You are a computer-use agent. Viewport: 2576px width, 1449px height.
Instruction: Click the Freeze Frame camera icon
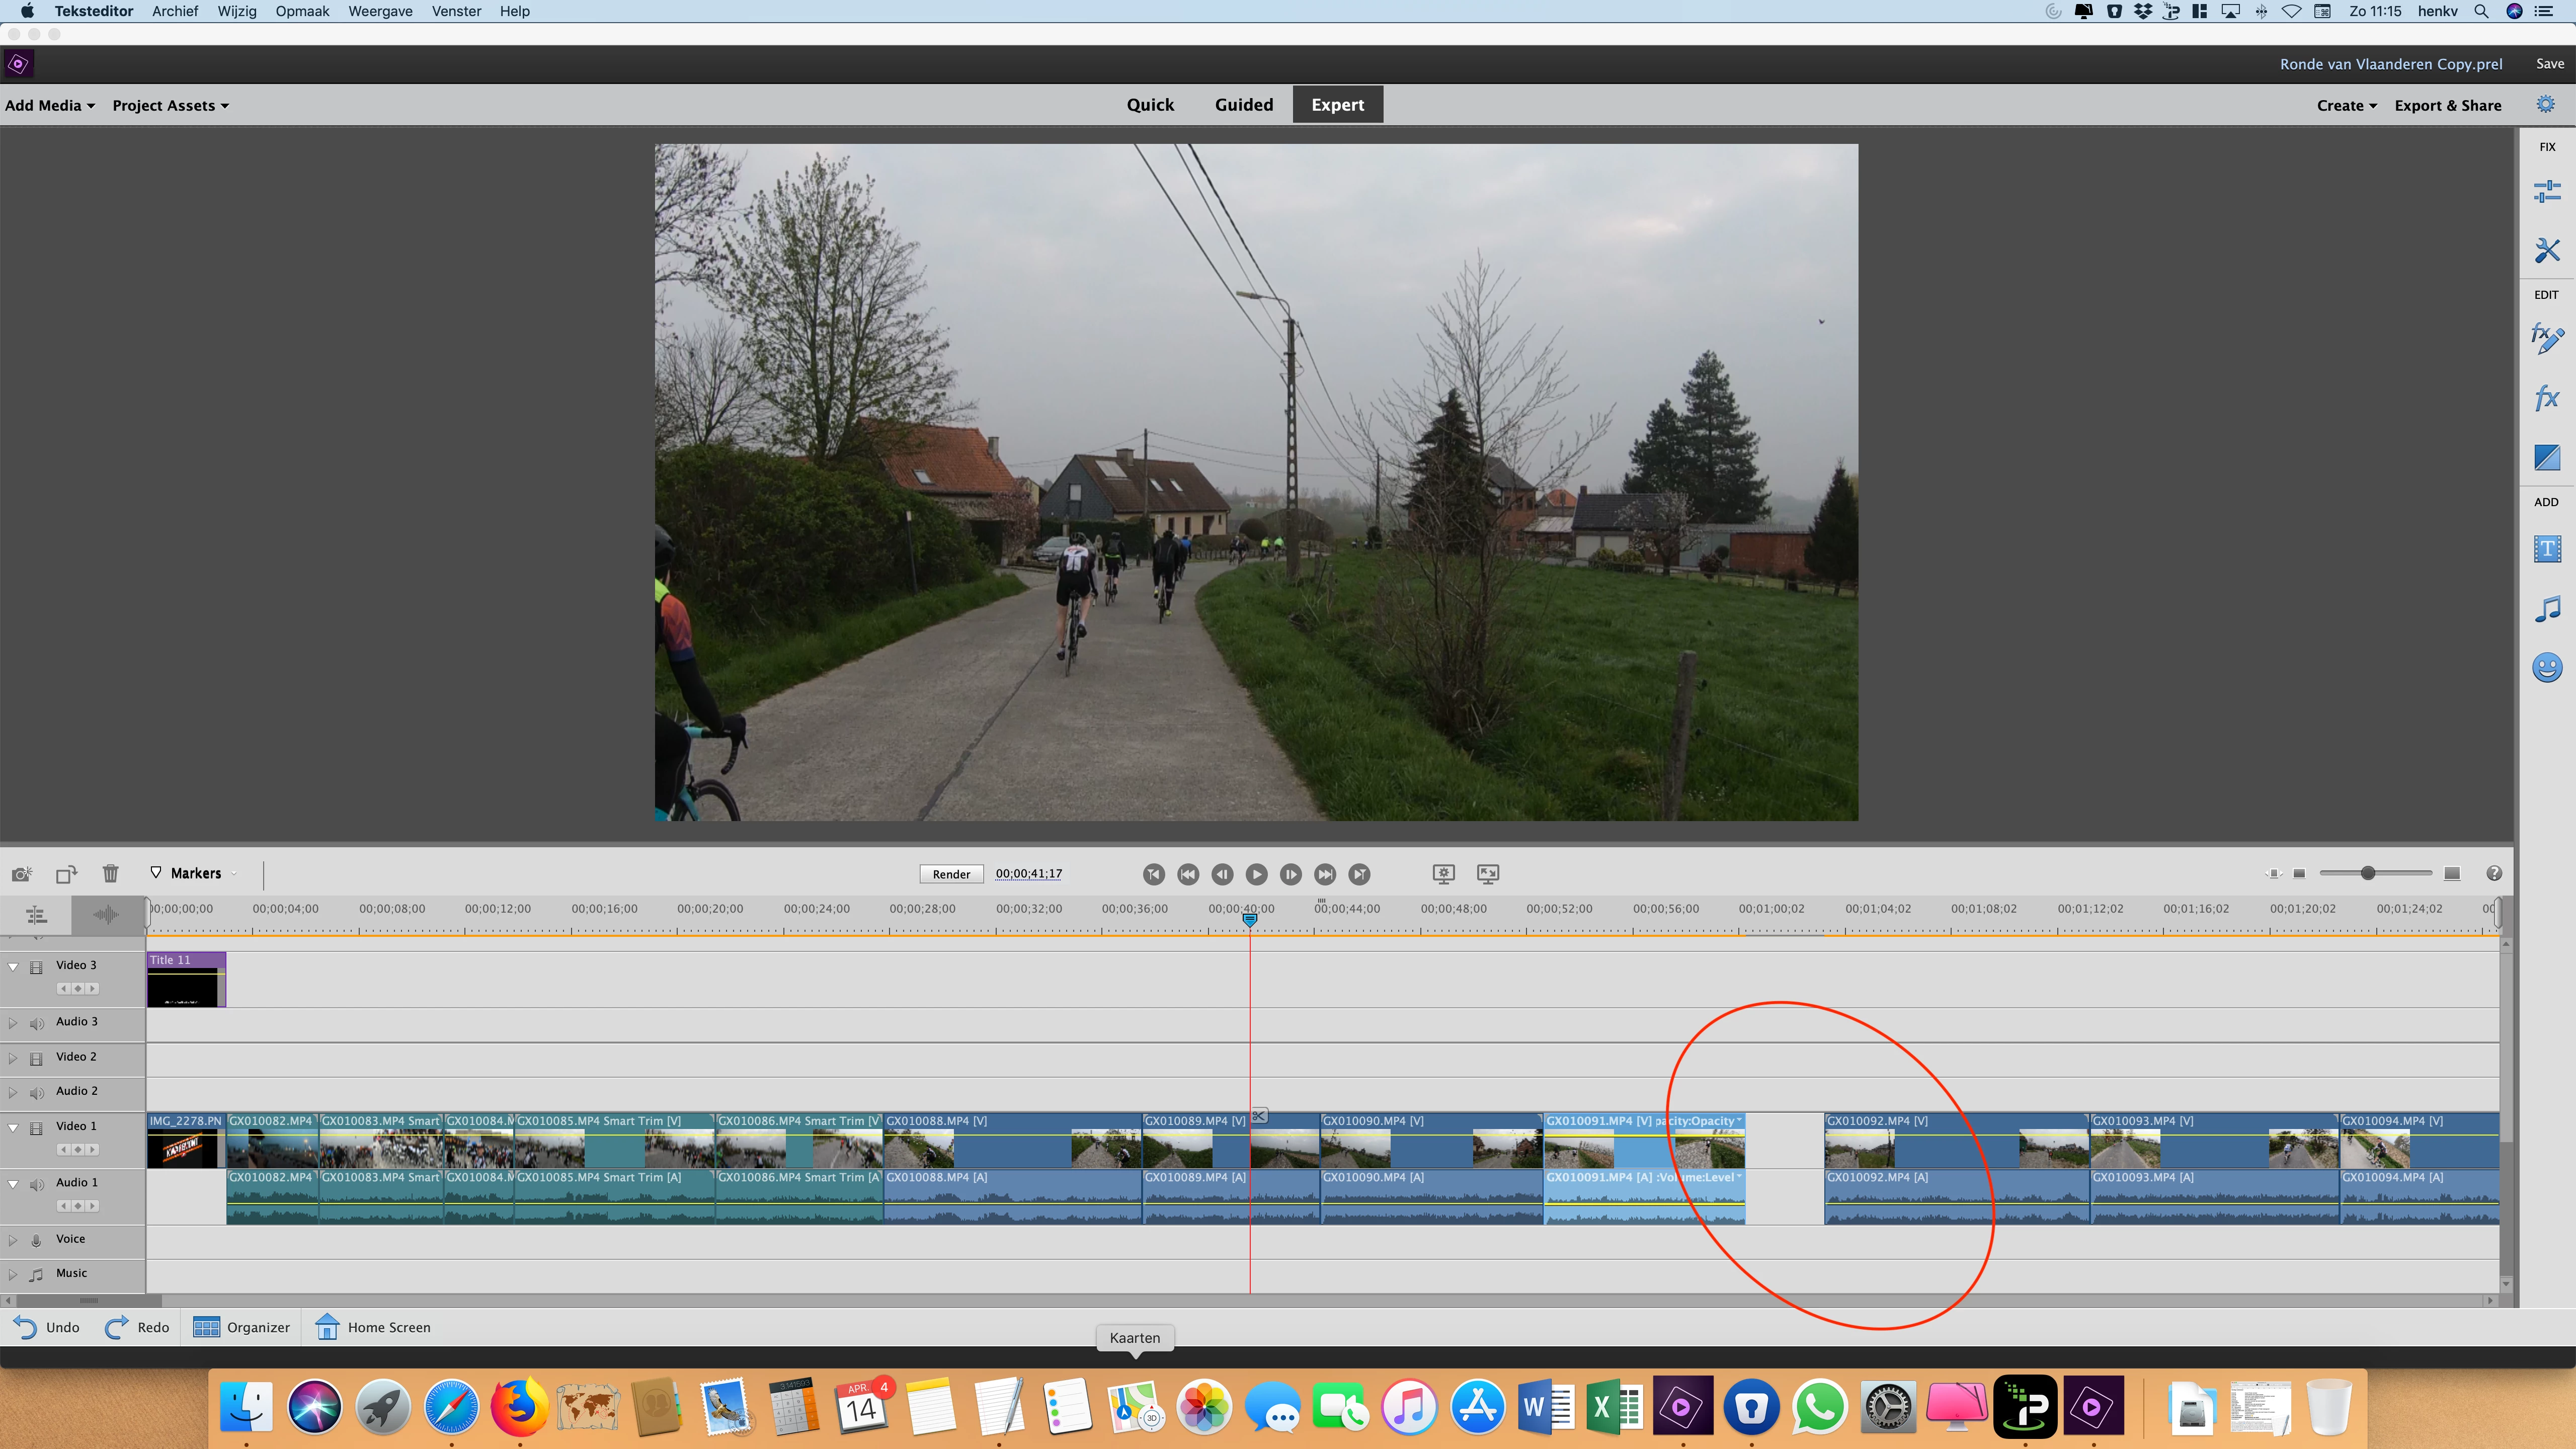click(x=22, y=874)
